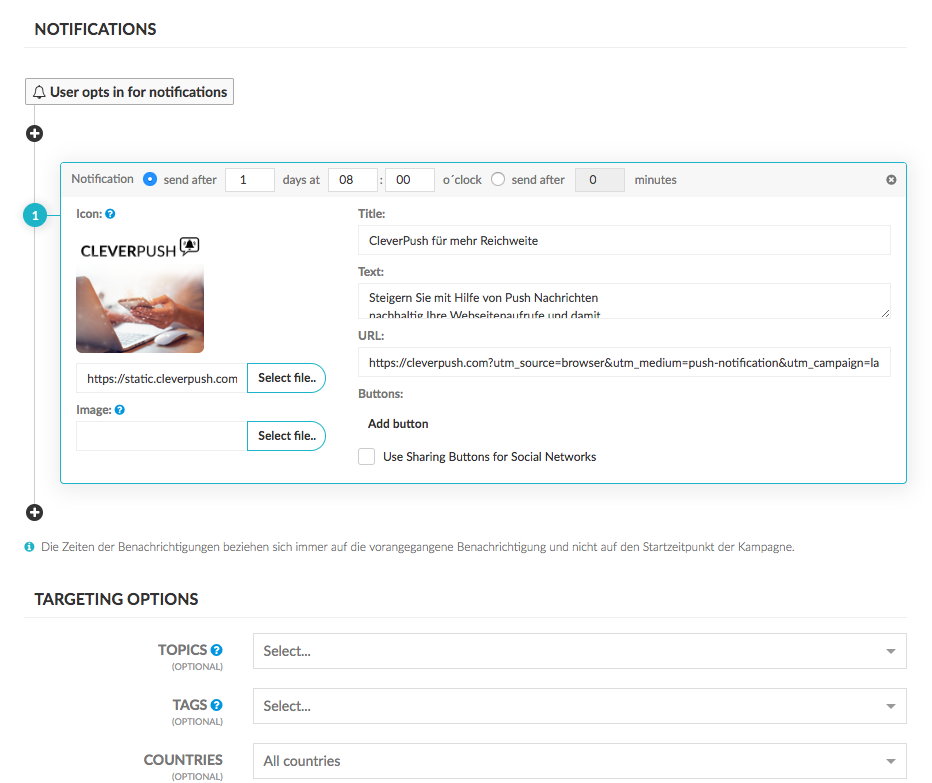Remove notification with the X icon
This screenshot has height=783, width=932.
pyautogui.click(x=891, y=180)
